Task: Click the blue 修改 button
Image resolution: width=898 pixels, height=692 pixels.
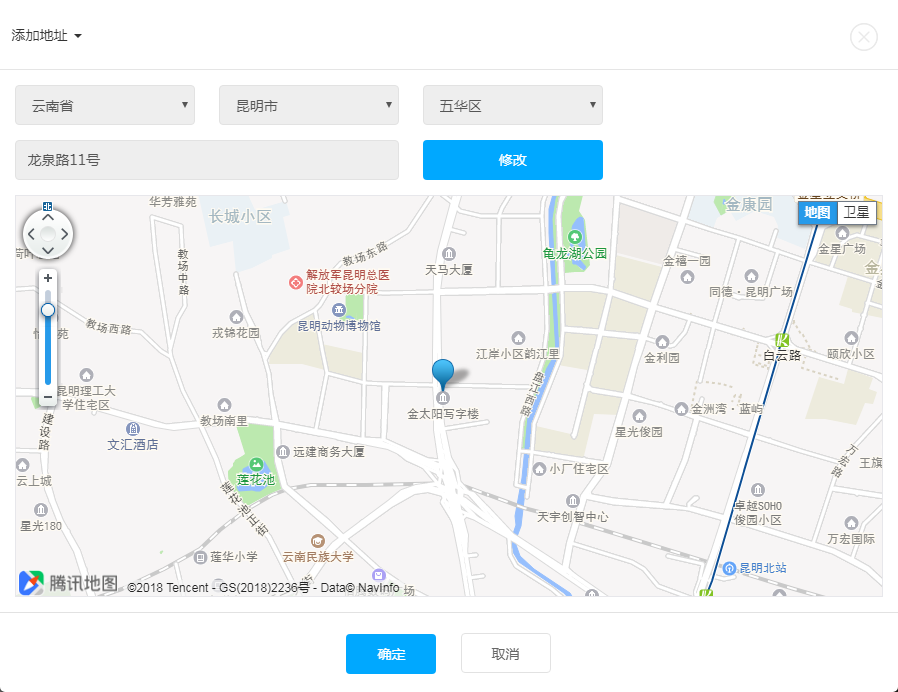Action: pos(513,160)
